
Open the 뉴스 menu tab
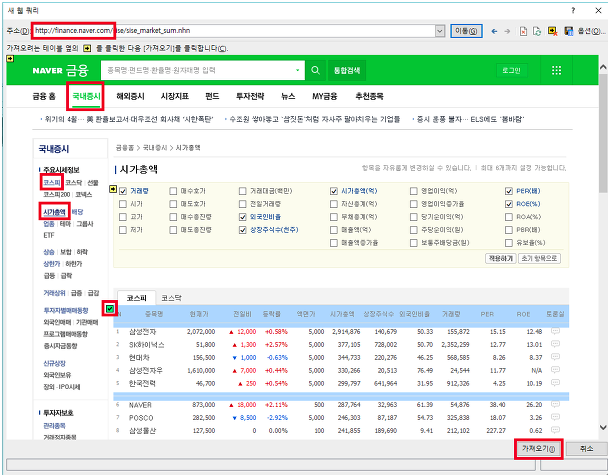(288, 96)
